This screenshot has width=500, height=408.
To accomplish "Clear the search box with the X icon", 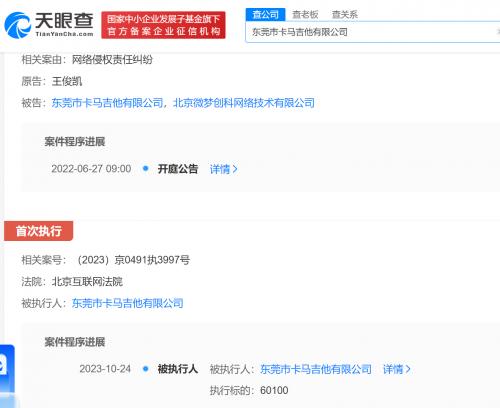I will [498, 32].
